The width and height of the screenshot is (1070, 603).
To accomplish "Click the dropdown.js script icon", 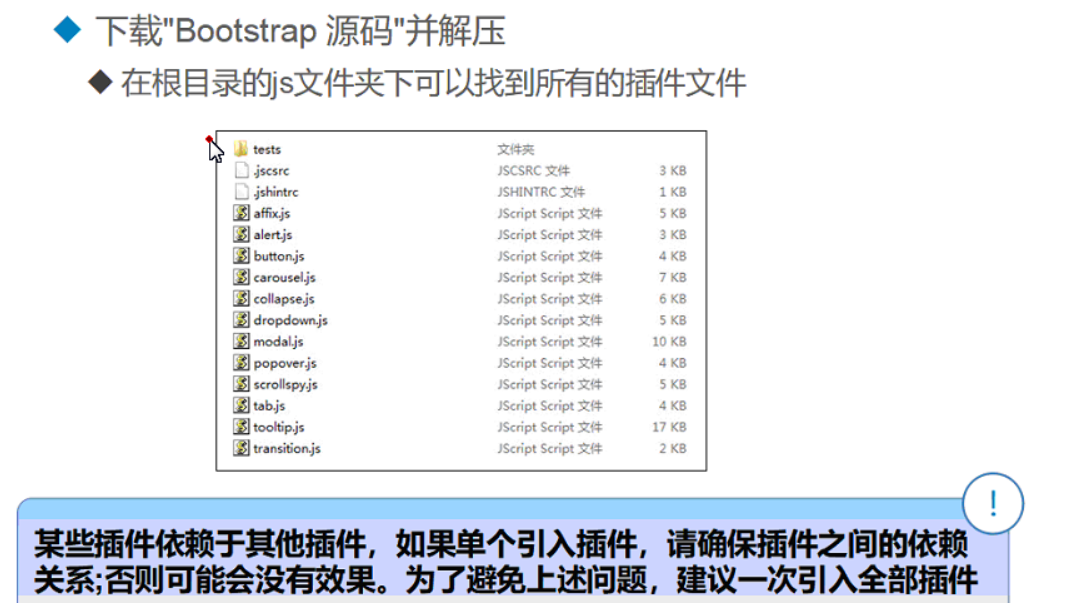I will pos(241,320).
